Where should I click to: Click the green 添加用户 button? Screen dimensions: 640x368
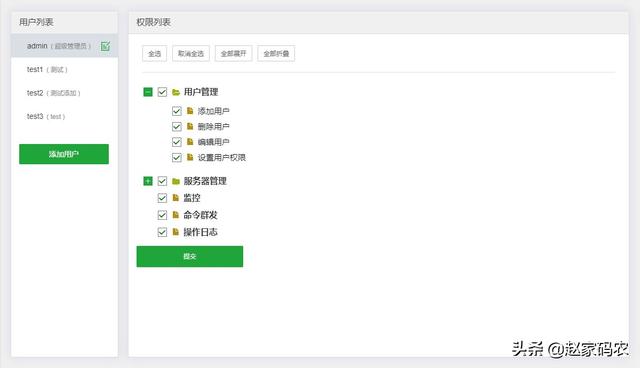tap(64, 154)
